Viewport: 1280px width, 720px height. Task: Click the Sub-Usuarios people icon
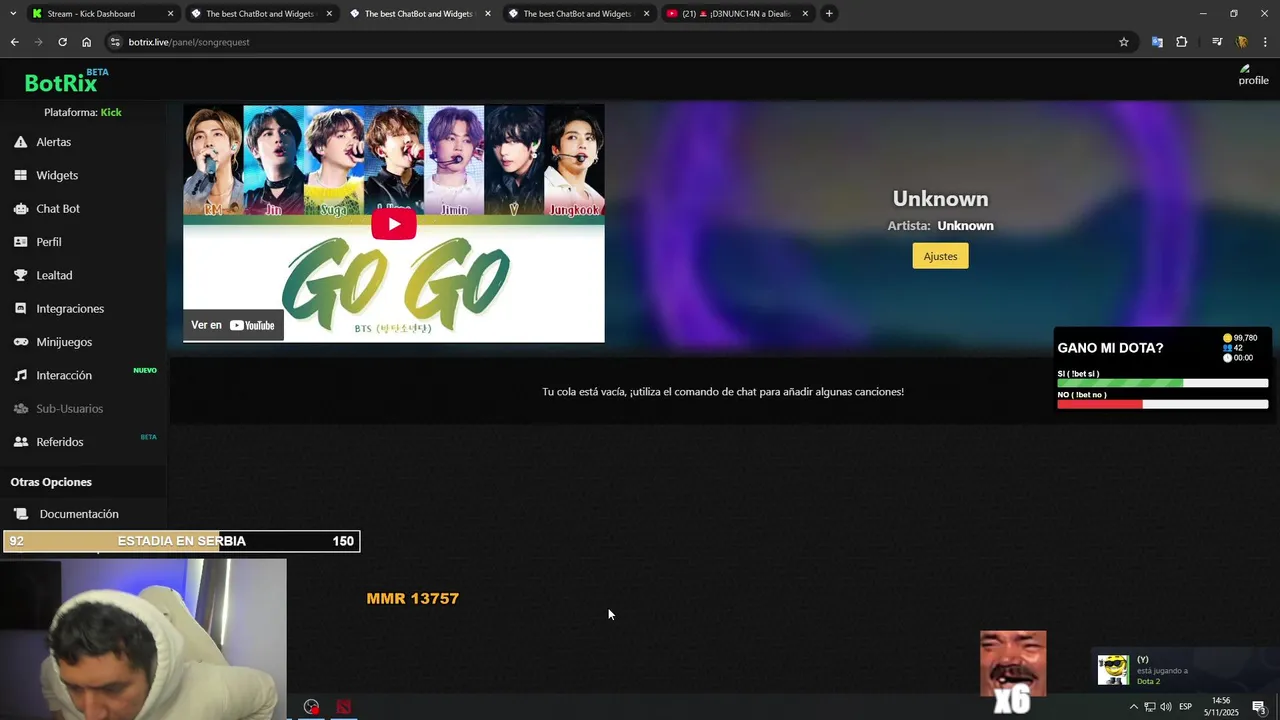point(20,409)
